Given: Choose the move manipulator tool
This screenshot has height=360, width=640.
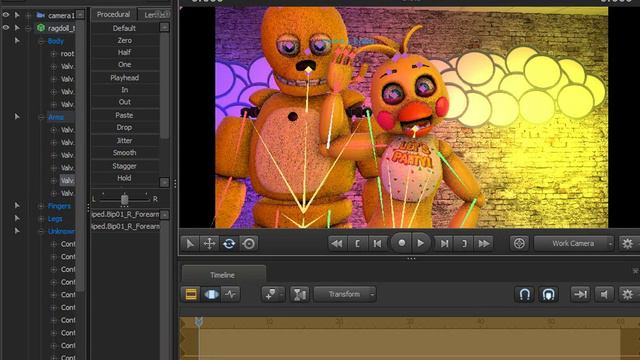Looking at the screenshot, I should pos(209,244).
